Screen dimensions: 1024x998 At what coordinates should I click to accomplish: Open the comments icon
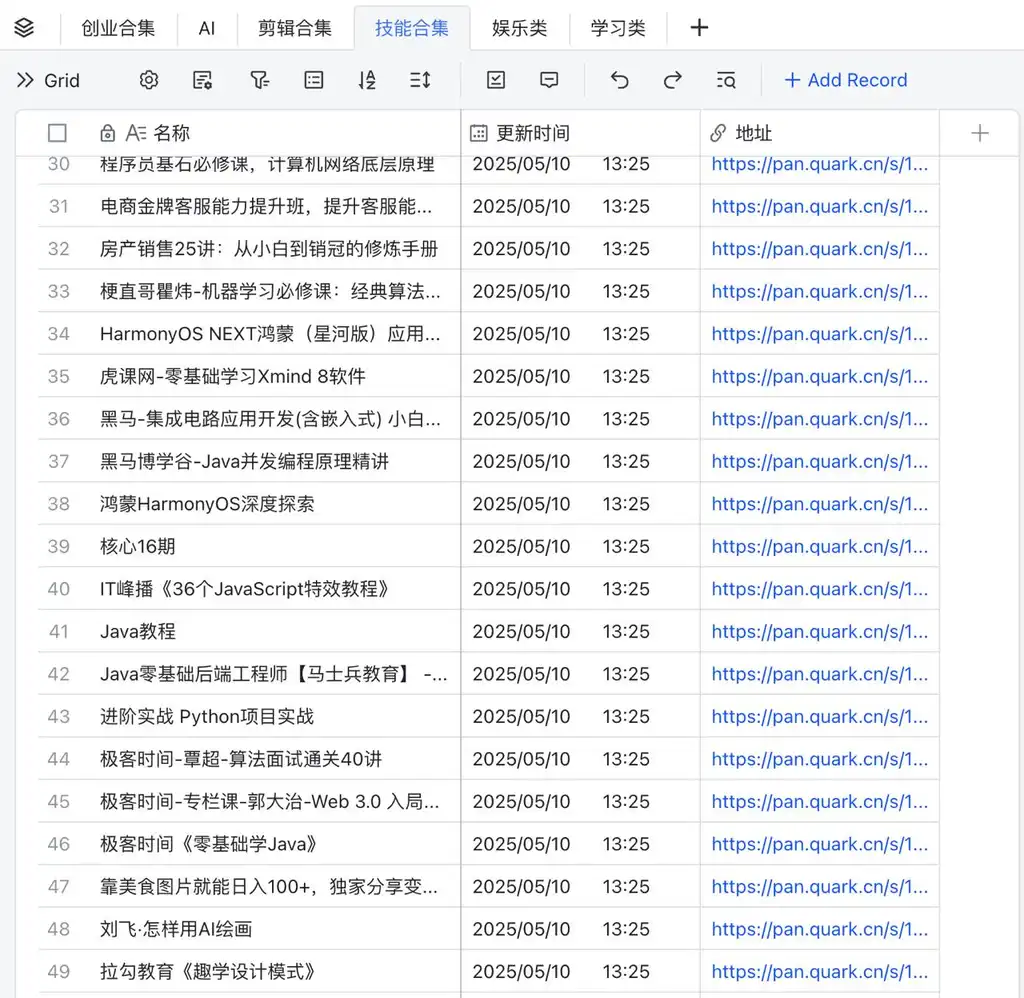click(549, 80)
